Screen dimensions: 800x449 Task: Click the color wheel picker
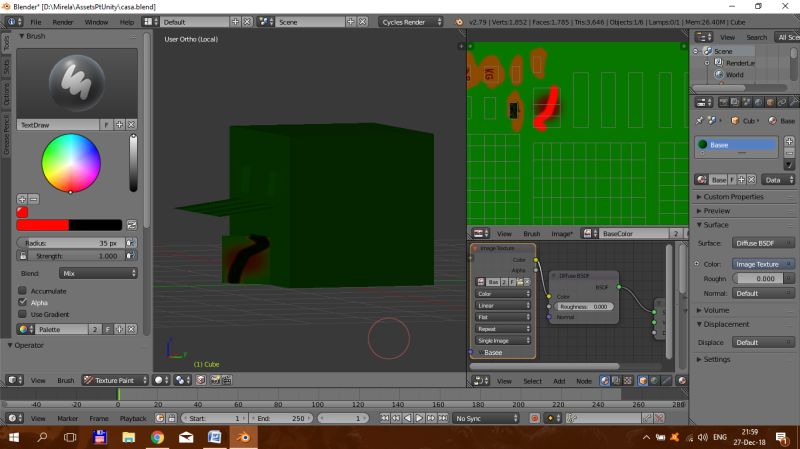click(x=71, y=163)
